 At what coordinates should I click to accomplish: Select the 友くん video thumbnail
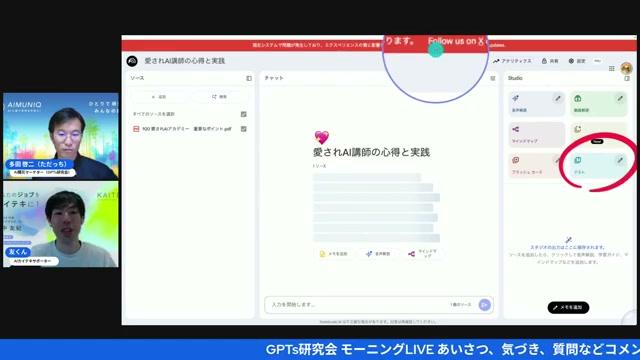[61, 224]
